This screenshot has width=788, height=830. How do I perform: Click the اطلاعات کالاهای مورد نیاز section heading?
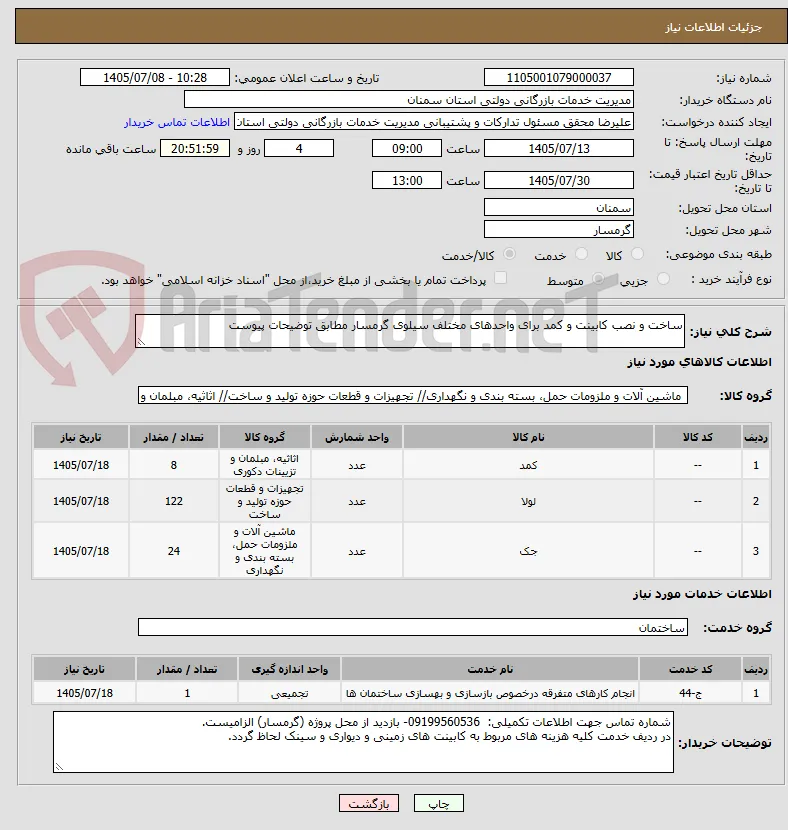699,362
